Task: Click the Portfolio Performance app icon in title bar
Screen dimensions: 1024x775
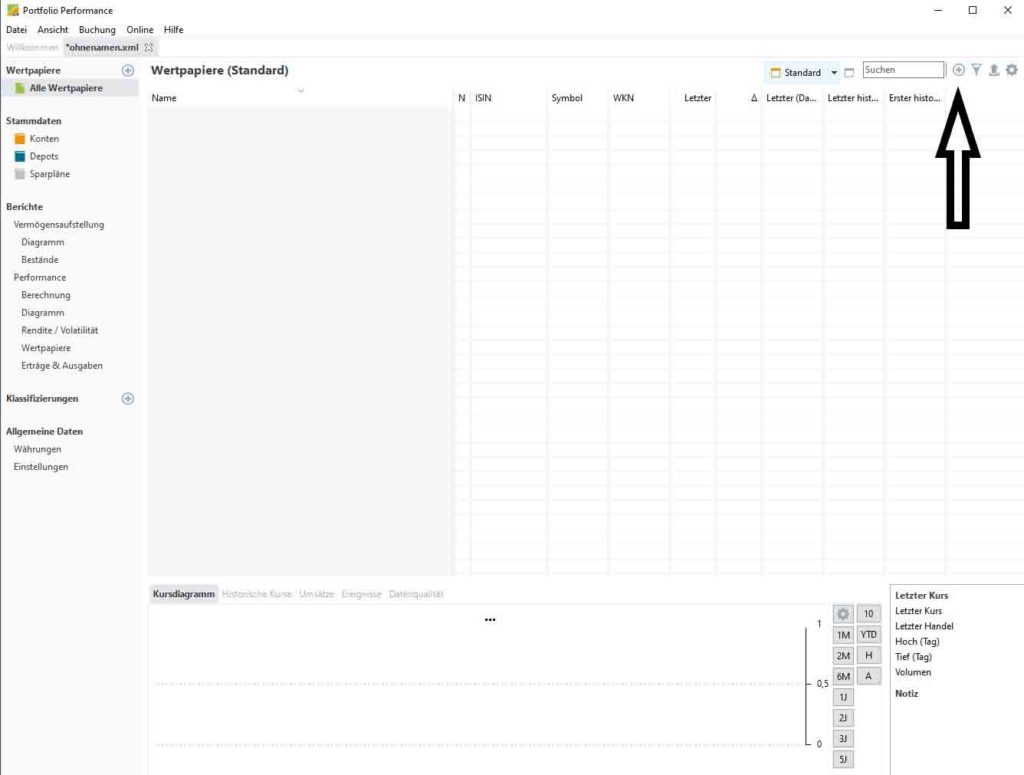Action: pos(12,10)
